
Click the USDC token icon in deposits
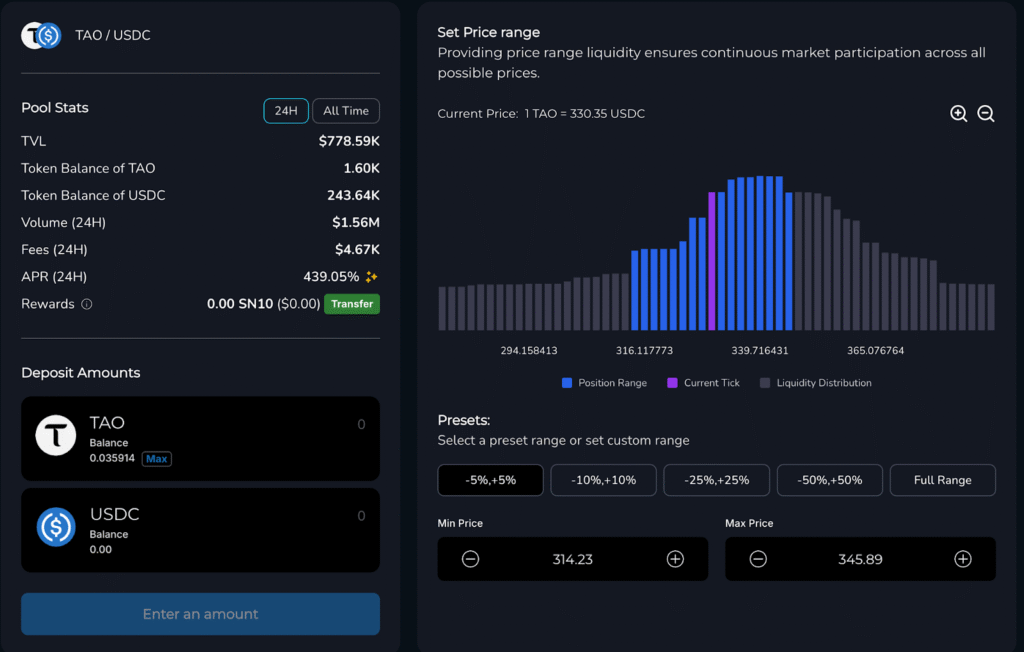pyautogui.click(x=56, y=527)
